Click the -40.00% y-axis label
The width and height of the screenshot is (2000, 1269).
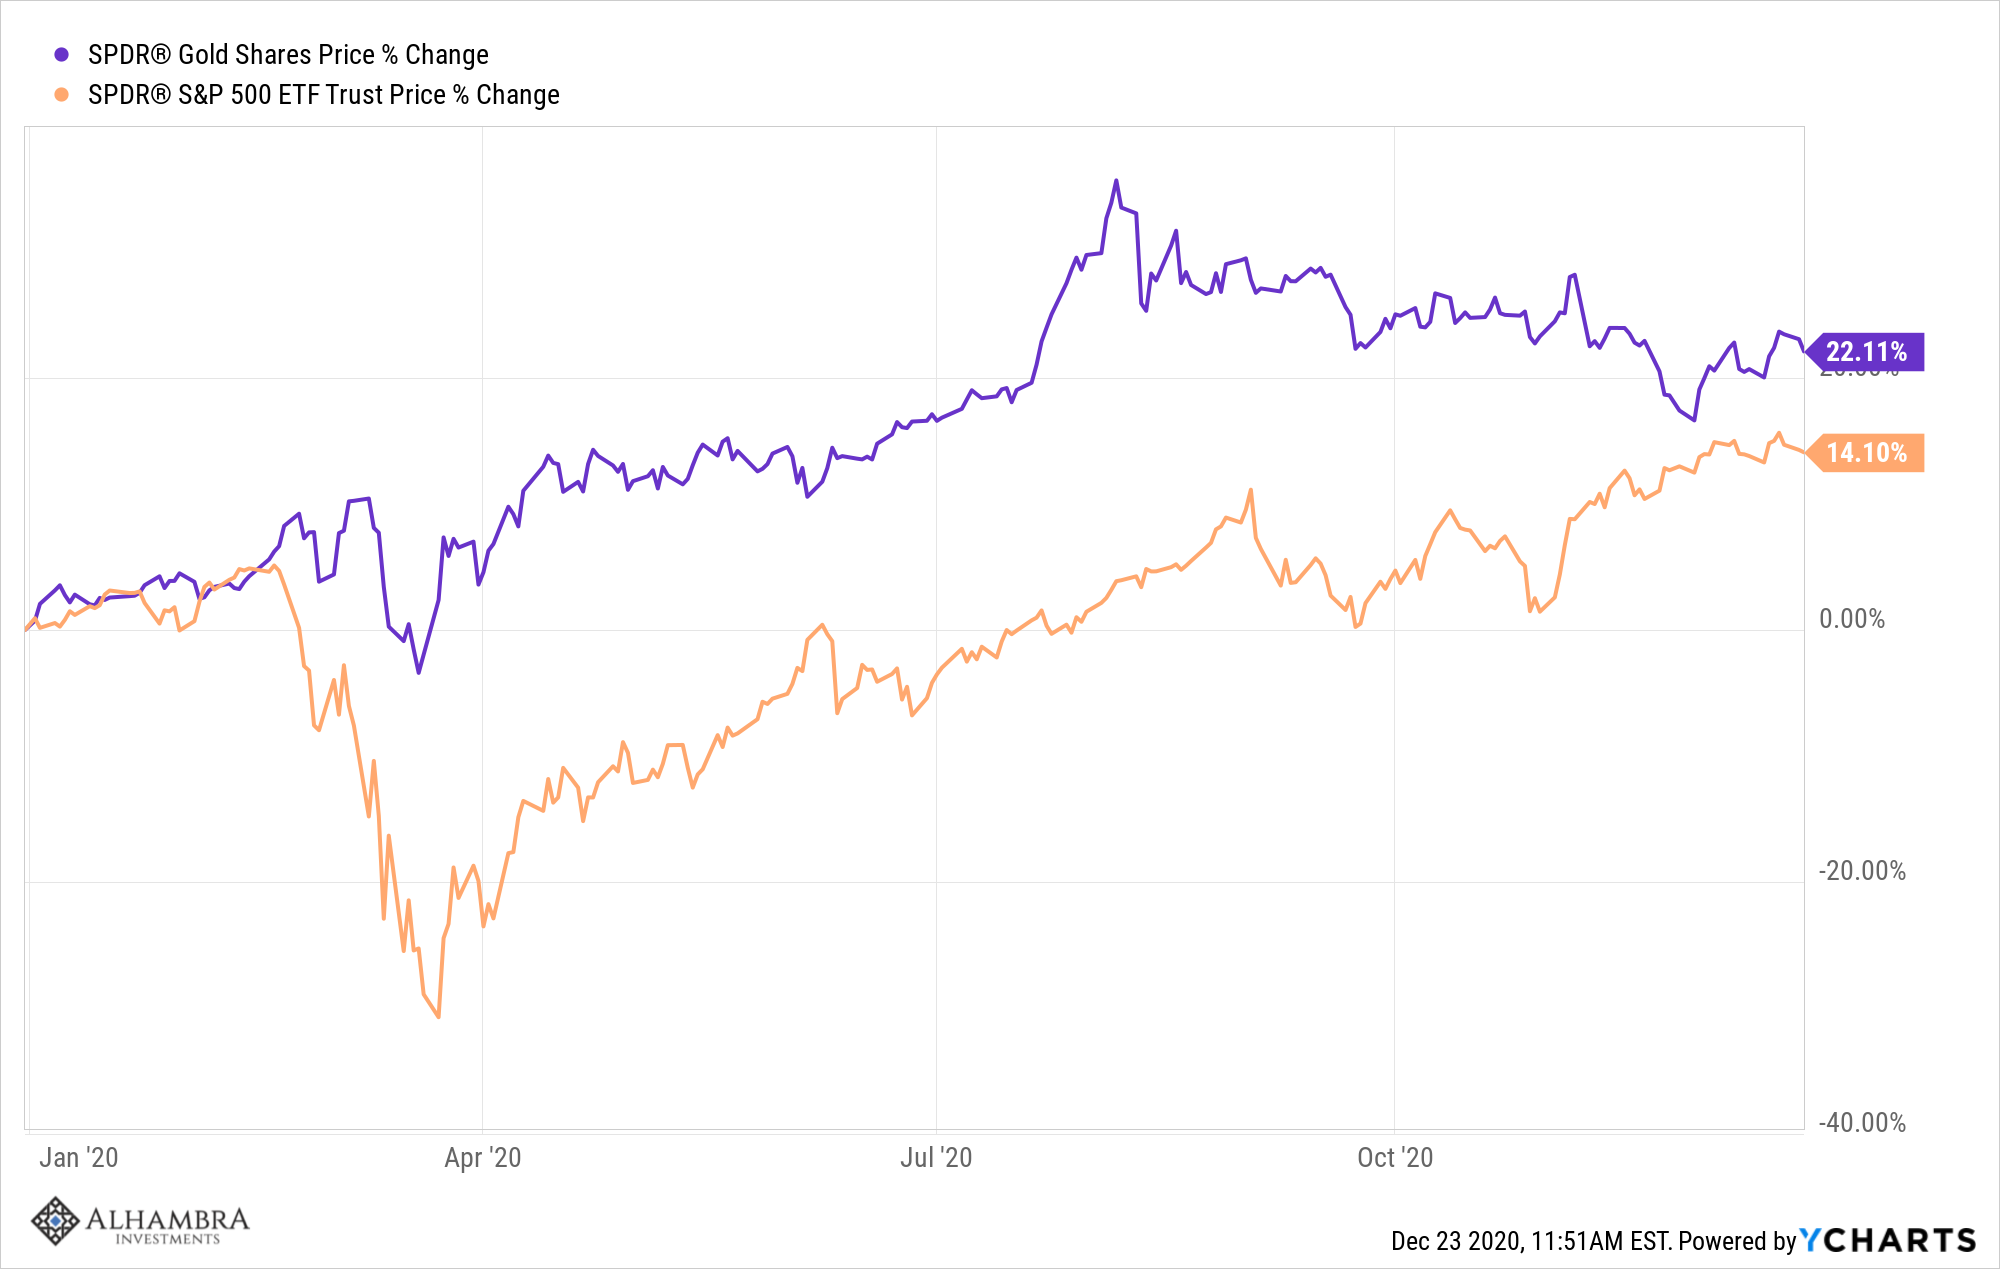(1862, 1123)
